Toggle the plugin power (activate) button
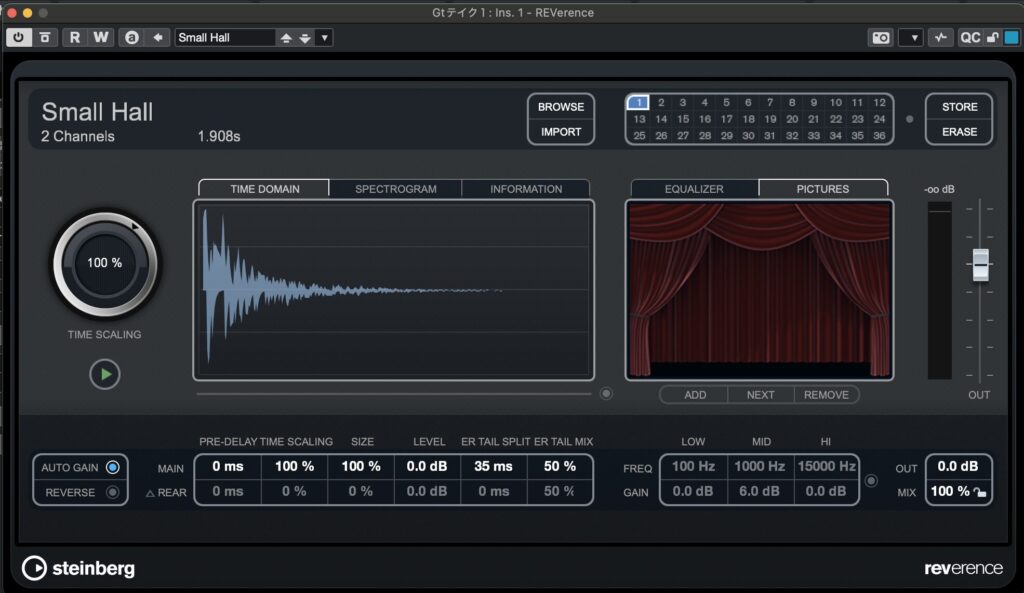This screenshot has width=1024, height=593. tap(19, 38)
